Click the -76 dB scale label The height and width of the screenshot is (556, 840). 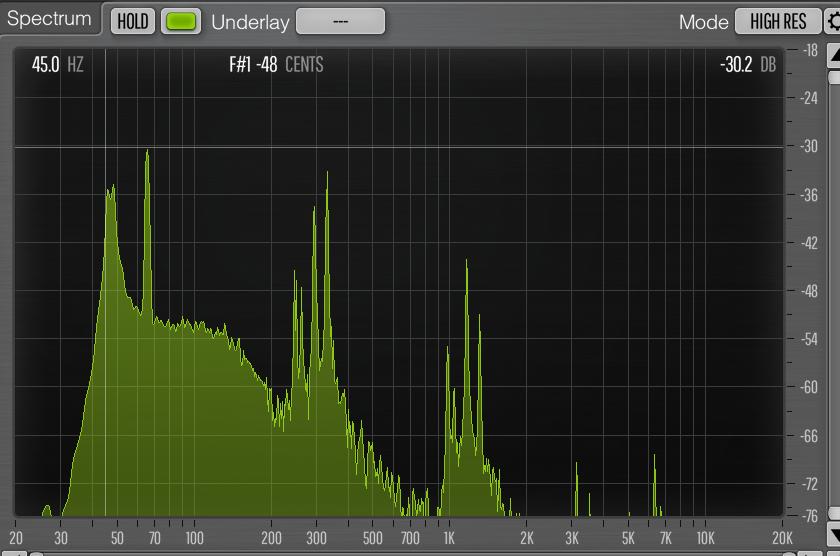click(809, 516)
